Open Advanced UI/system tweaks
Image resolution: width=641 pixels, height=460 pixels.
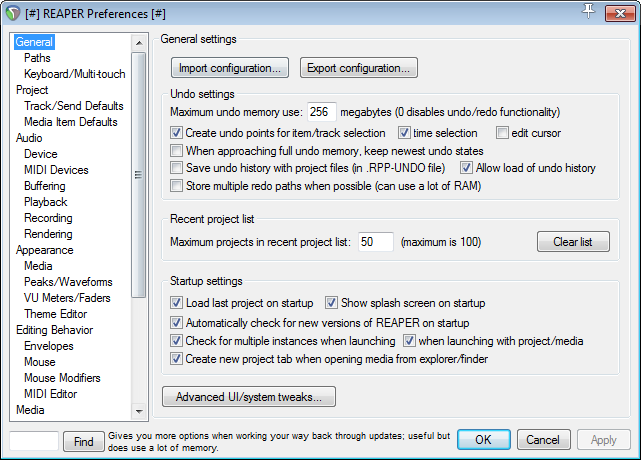(x=248, y=397)
